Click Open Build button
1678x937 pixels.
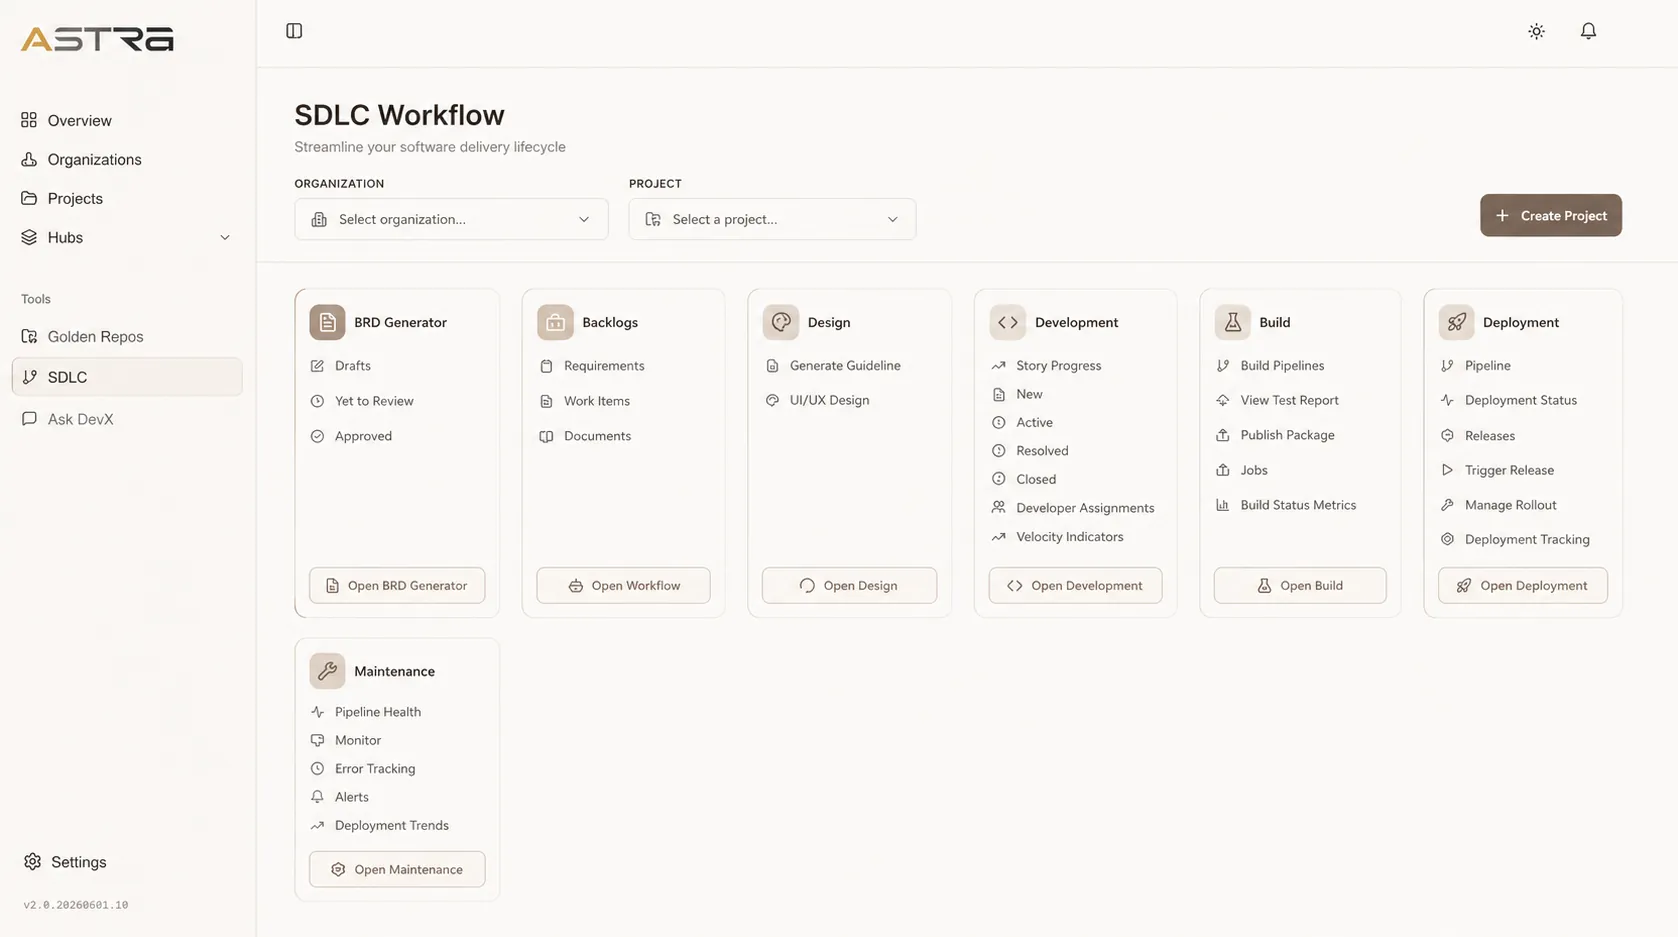click(x=1300, y=585)
